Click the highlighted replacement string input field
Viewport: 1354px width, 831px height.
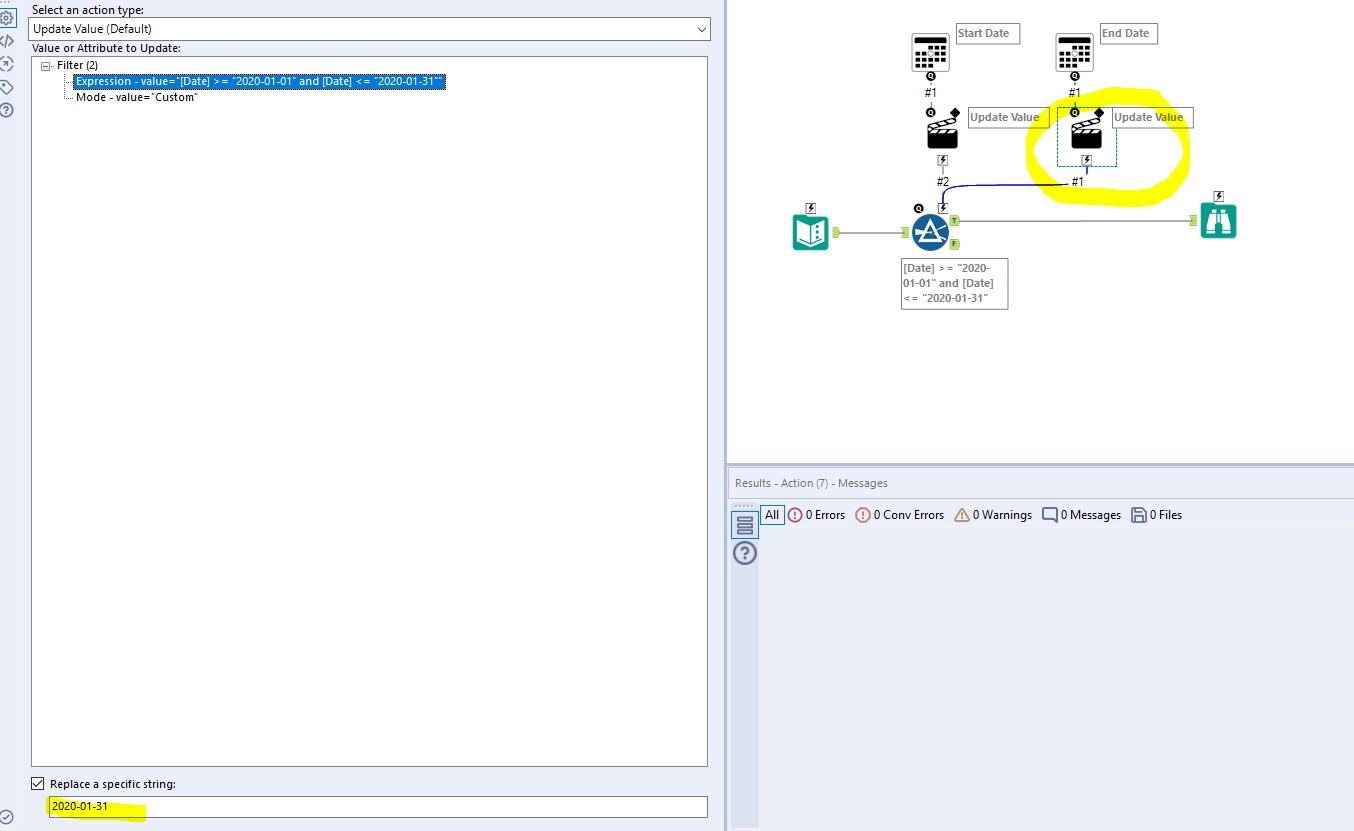click(370, 807)
